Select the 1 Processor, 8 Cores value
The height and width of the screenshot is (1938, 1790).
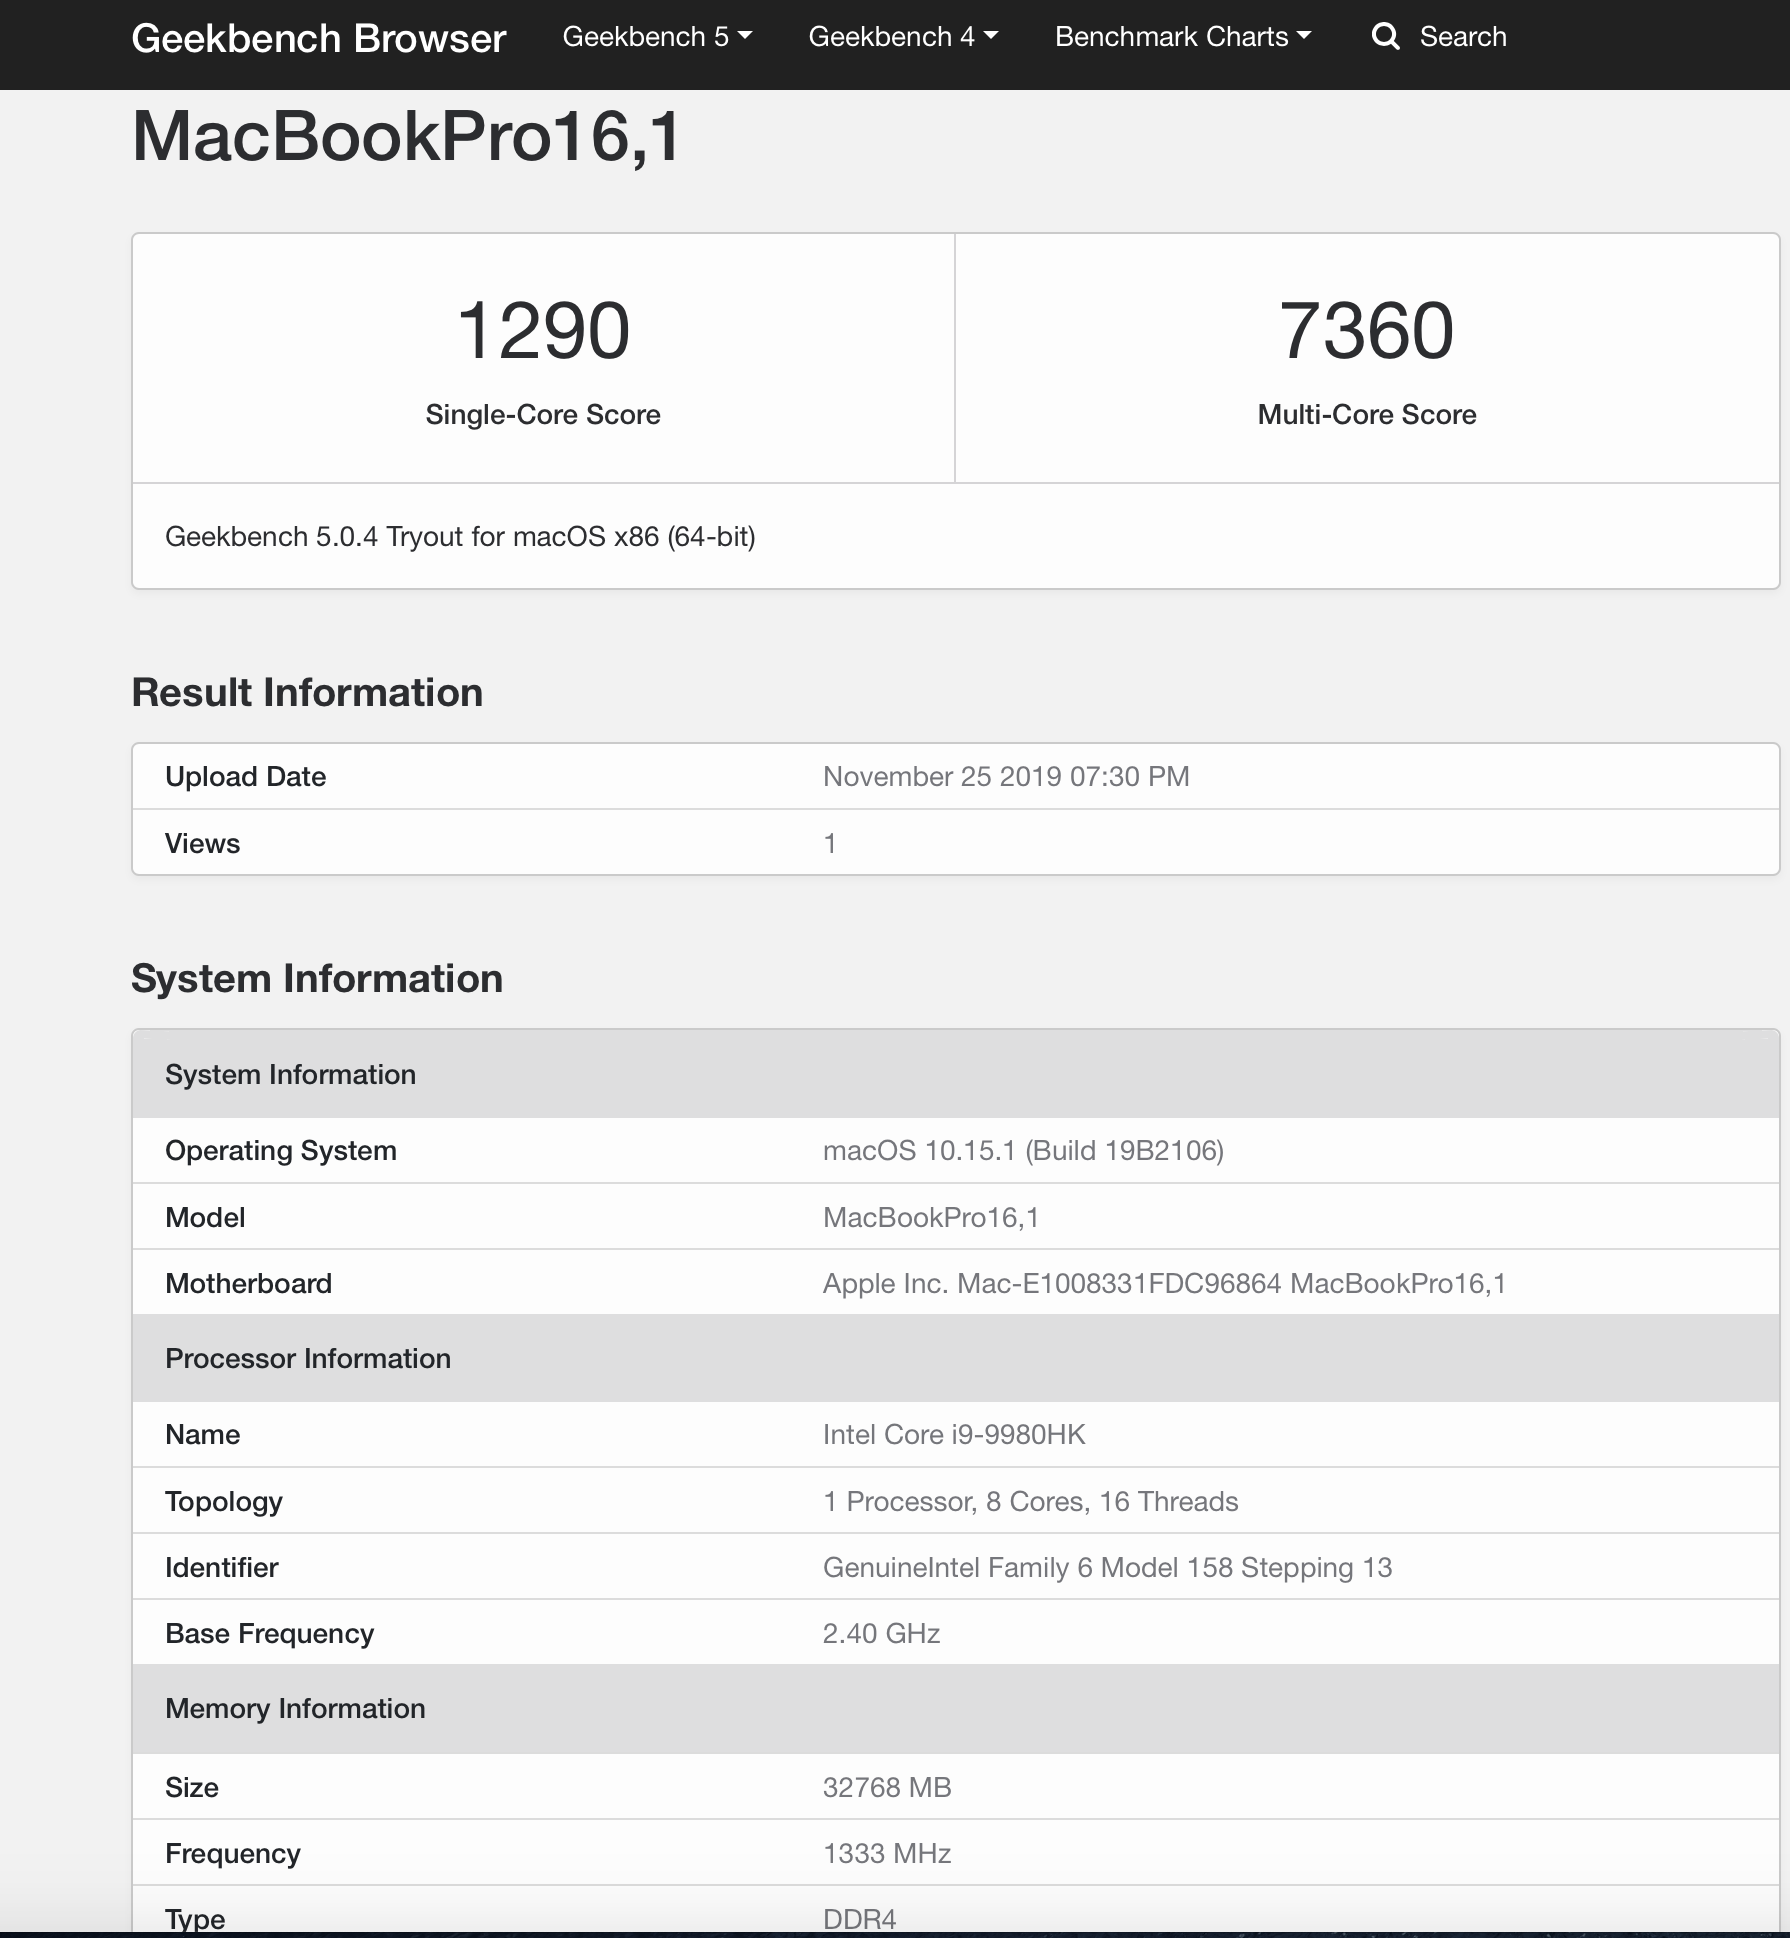click(1031, 1502)
